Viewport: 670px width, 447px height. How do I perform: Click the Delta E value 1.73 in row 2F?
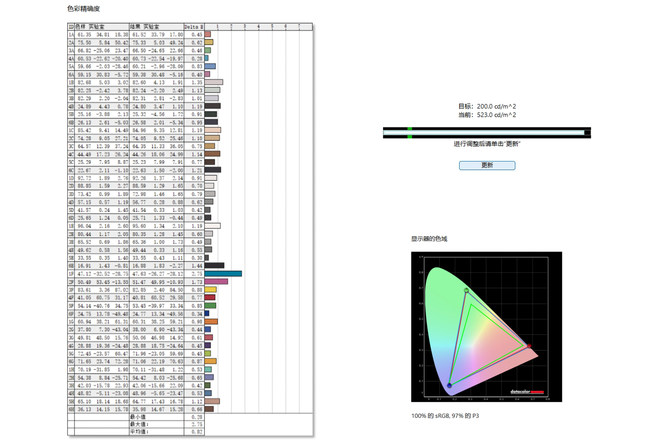(x=197, y=282)
